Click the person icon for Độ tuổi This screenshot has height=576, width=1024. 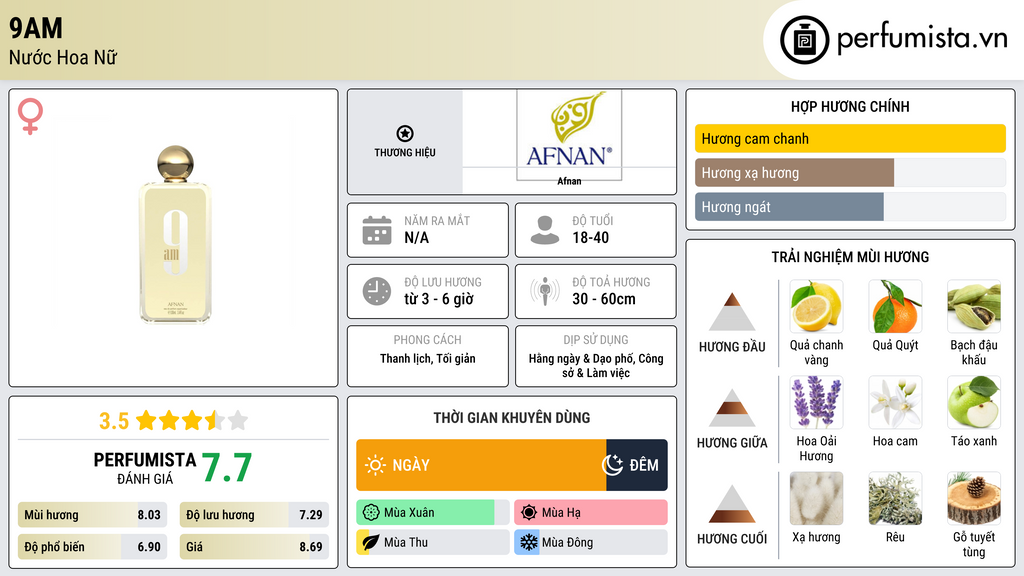(545, 230)
